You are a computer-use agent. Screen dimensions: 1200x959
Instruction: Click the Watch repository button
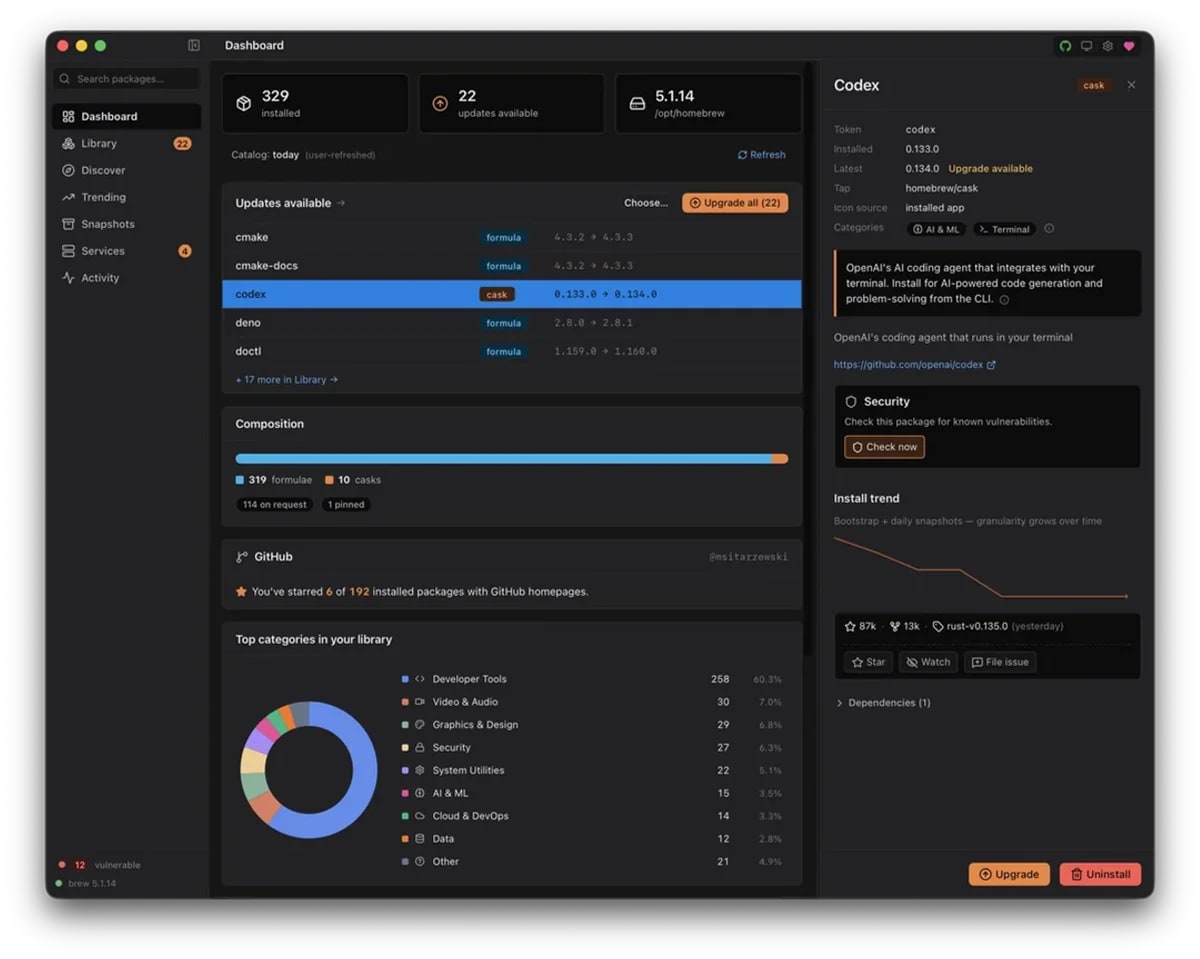928,662
